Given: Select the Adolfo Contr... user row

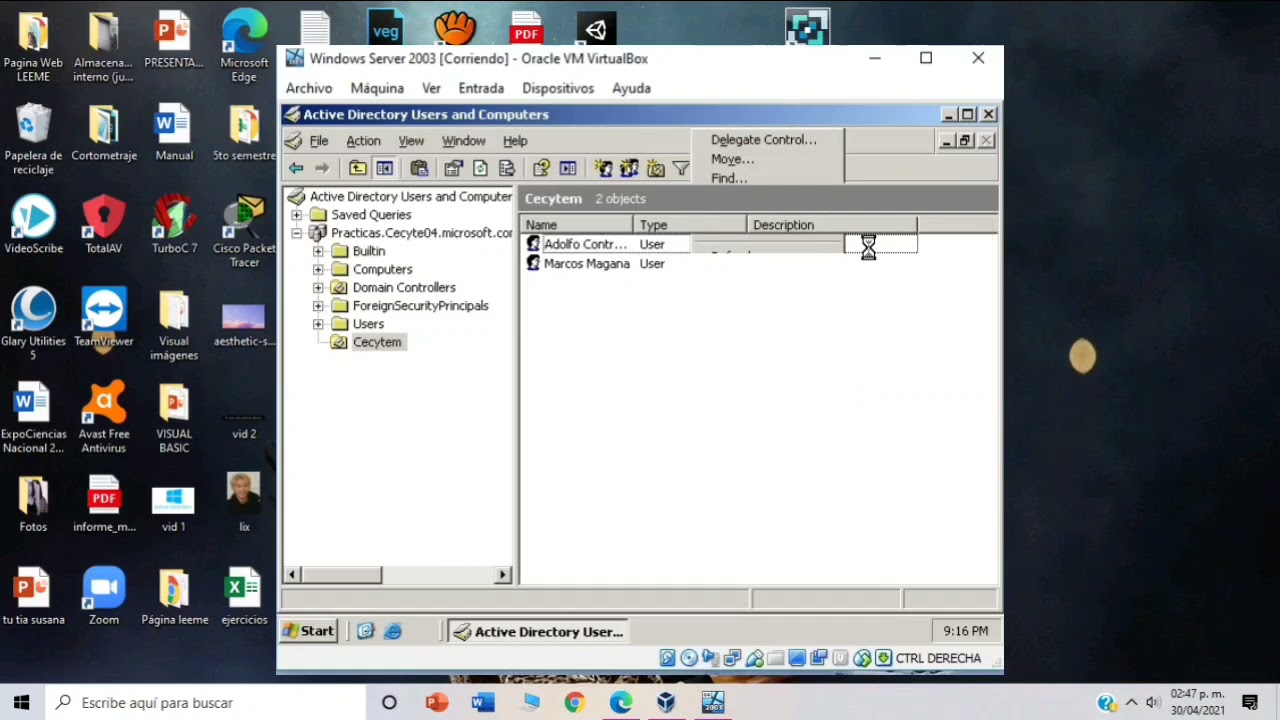Looking at the screenshot, I should coord(585,244).
